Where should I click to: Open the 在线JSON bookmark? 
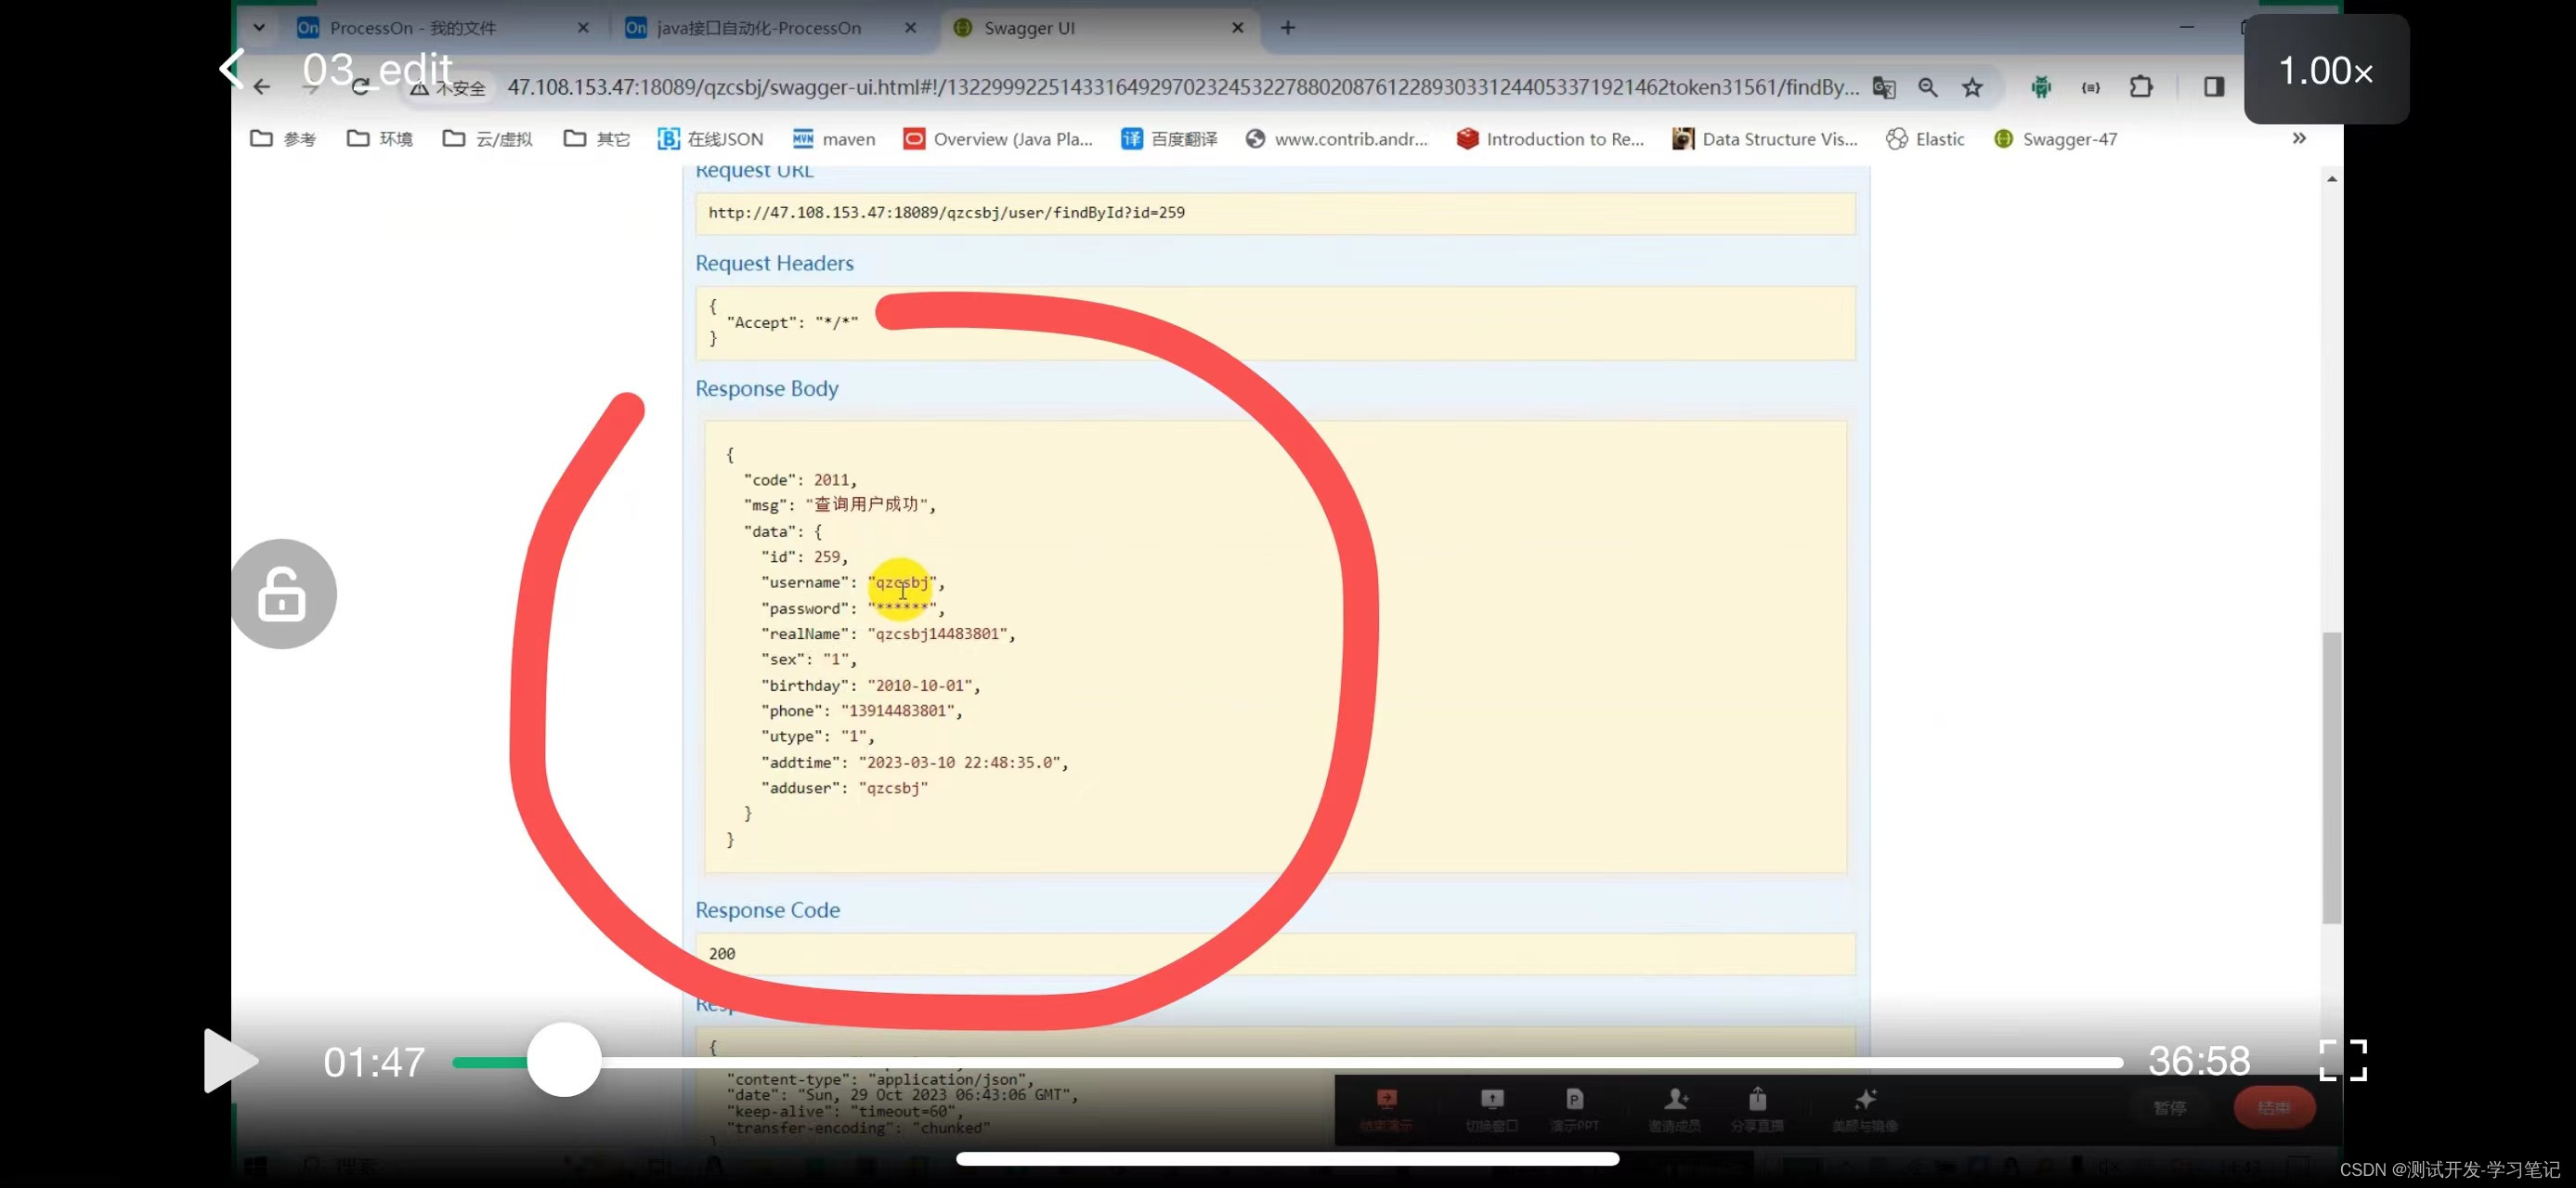coord(711,139)
